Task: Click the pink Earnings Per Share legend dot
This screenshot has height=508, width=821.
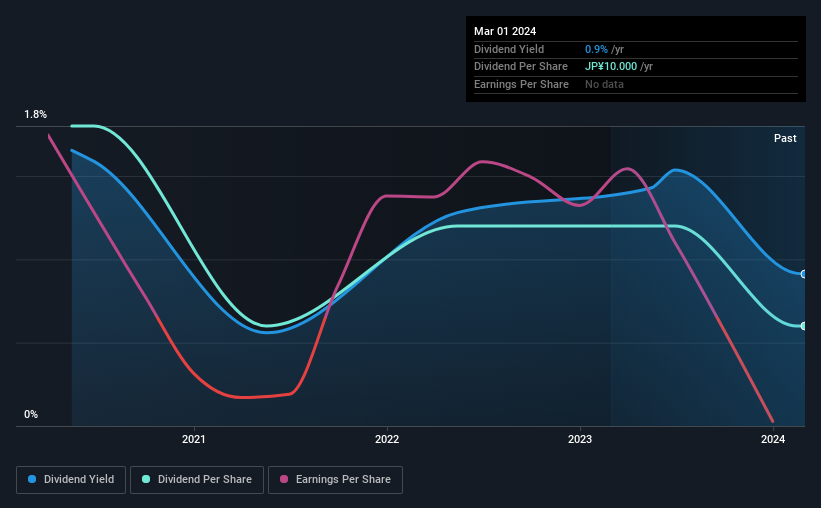Action: pyautogui.click(x=284, y=479)
